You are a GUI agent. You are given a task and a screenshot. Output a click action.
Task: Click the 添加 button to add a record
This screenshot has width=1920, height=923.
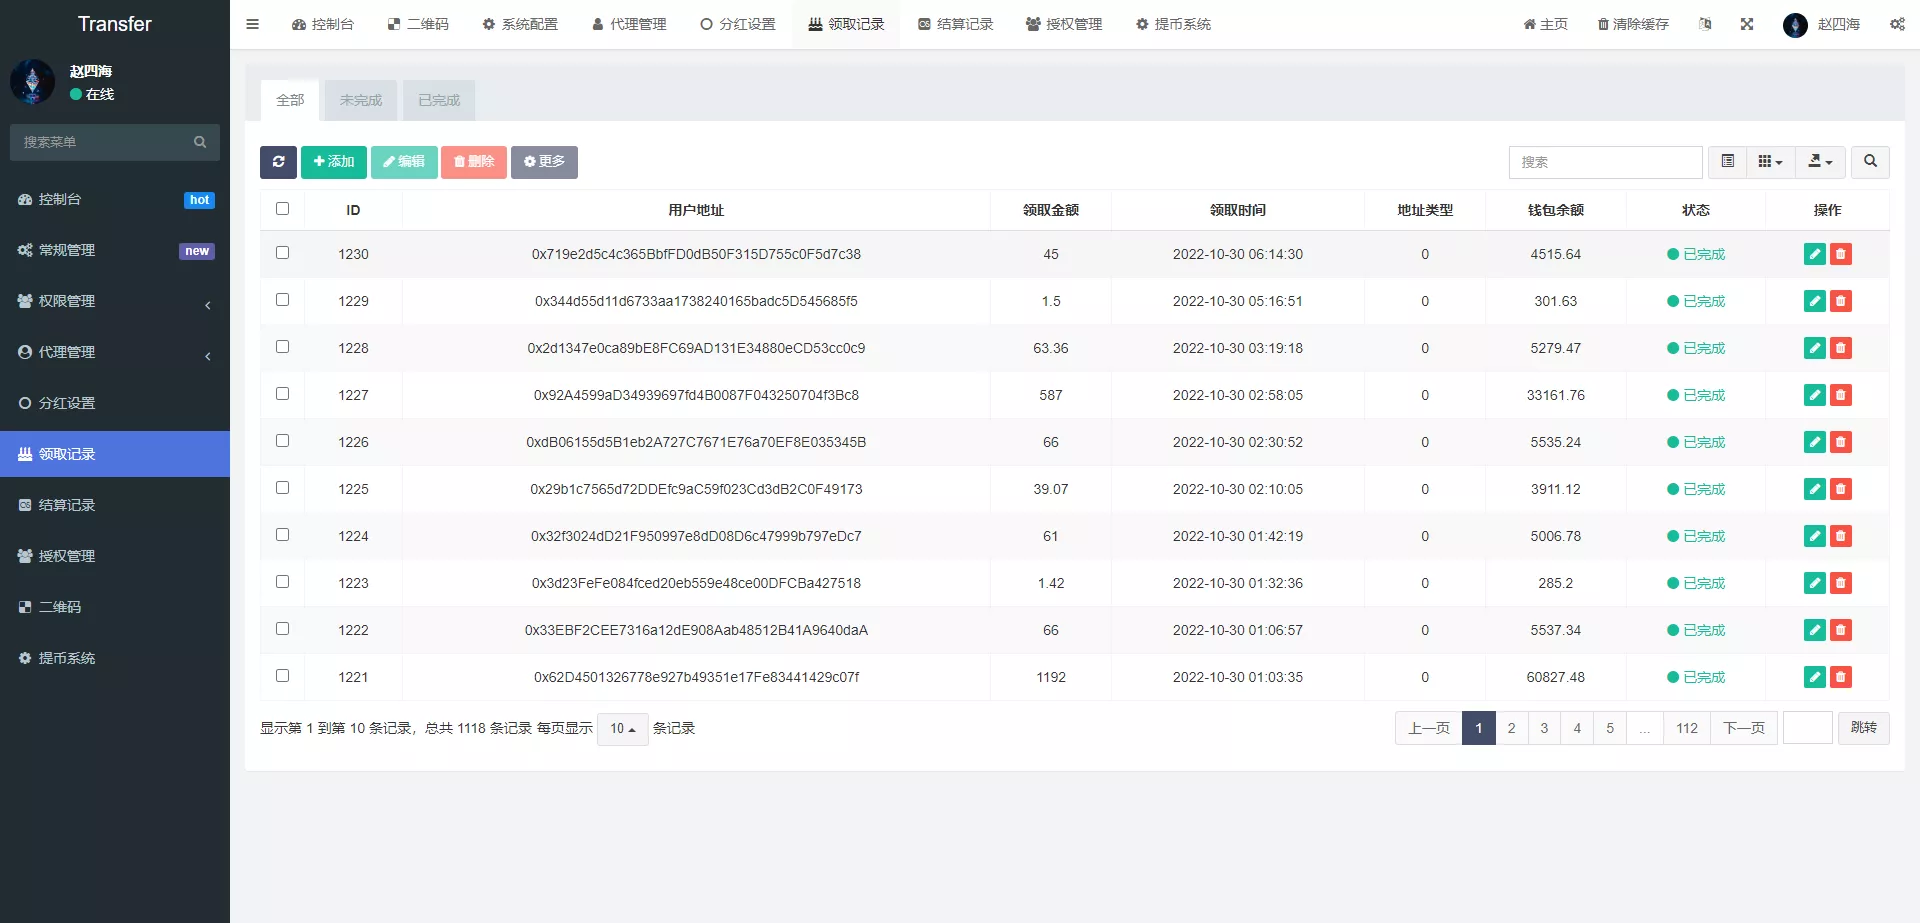(333, 161)
